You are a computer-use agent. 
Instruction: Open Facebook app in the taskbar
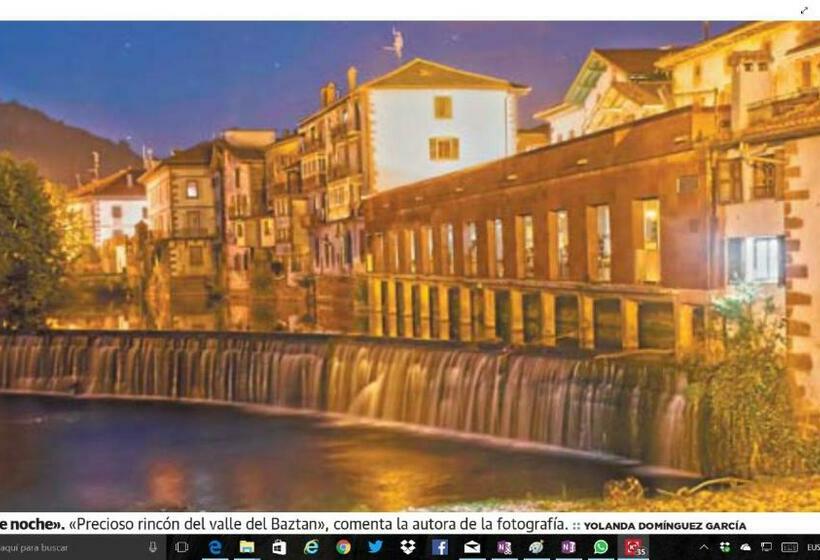[x=439, y=547]
